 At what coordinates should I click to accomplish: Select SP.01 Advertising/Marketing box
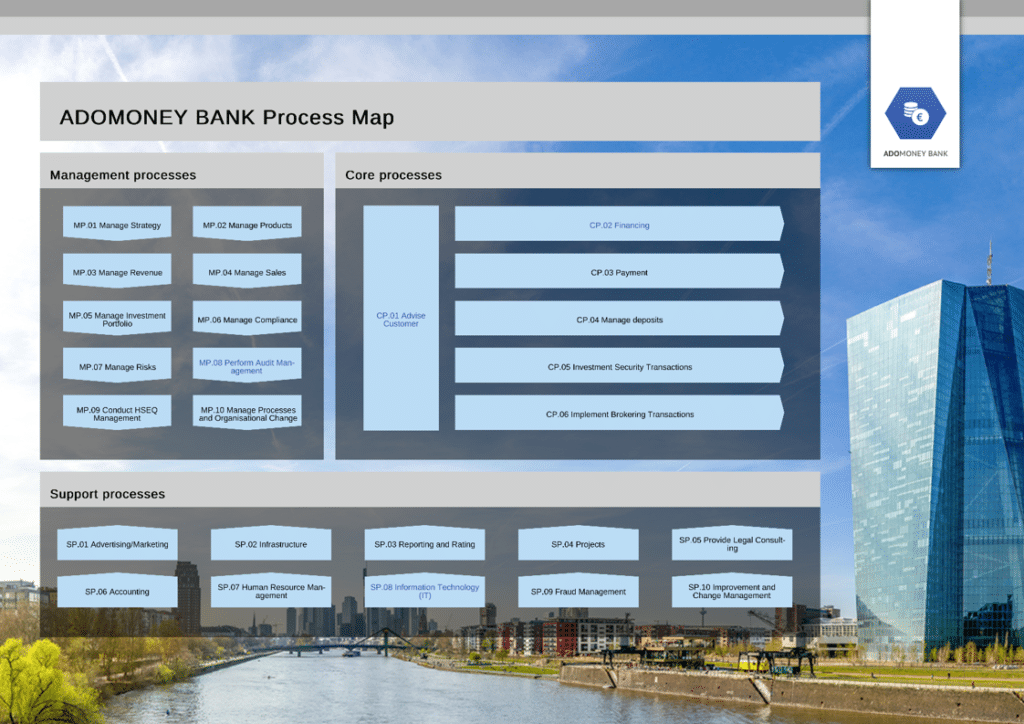117,544
